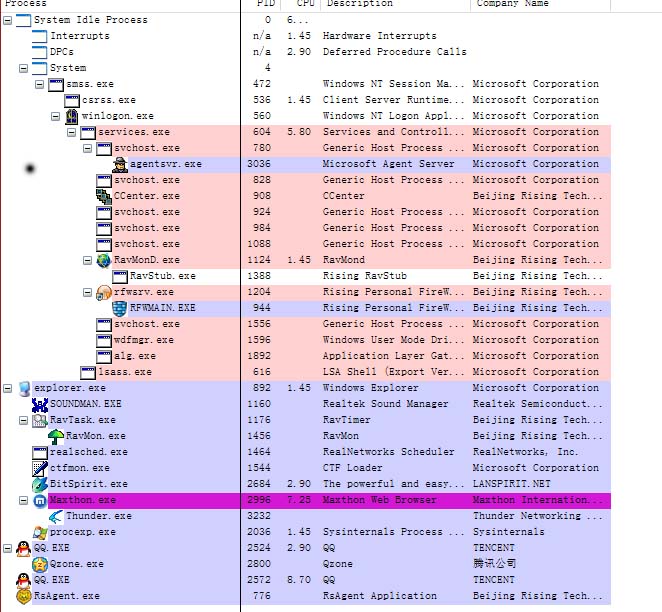Collapse the winlogon.exe subtree
This screenshot has width=662, height=612.
coord(56,116)
